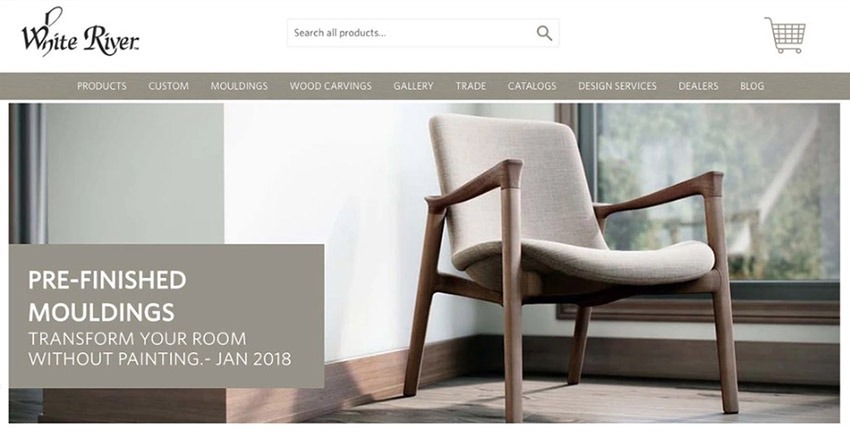Image resolution: width=850 pixels, height=440 pixels.
Task: Open the Custom menu item
Action: click(x=169, y=86)
